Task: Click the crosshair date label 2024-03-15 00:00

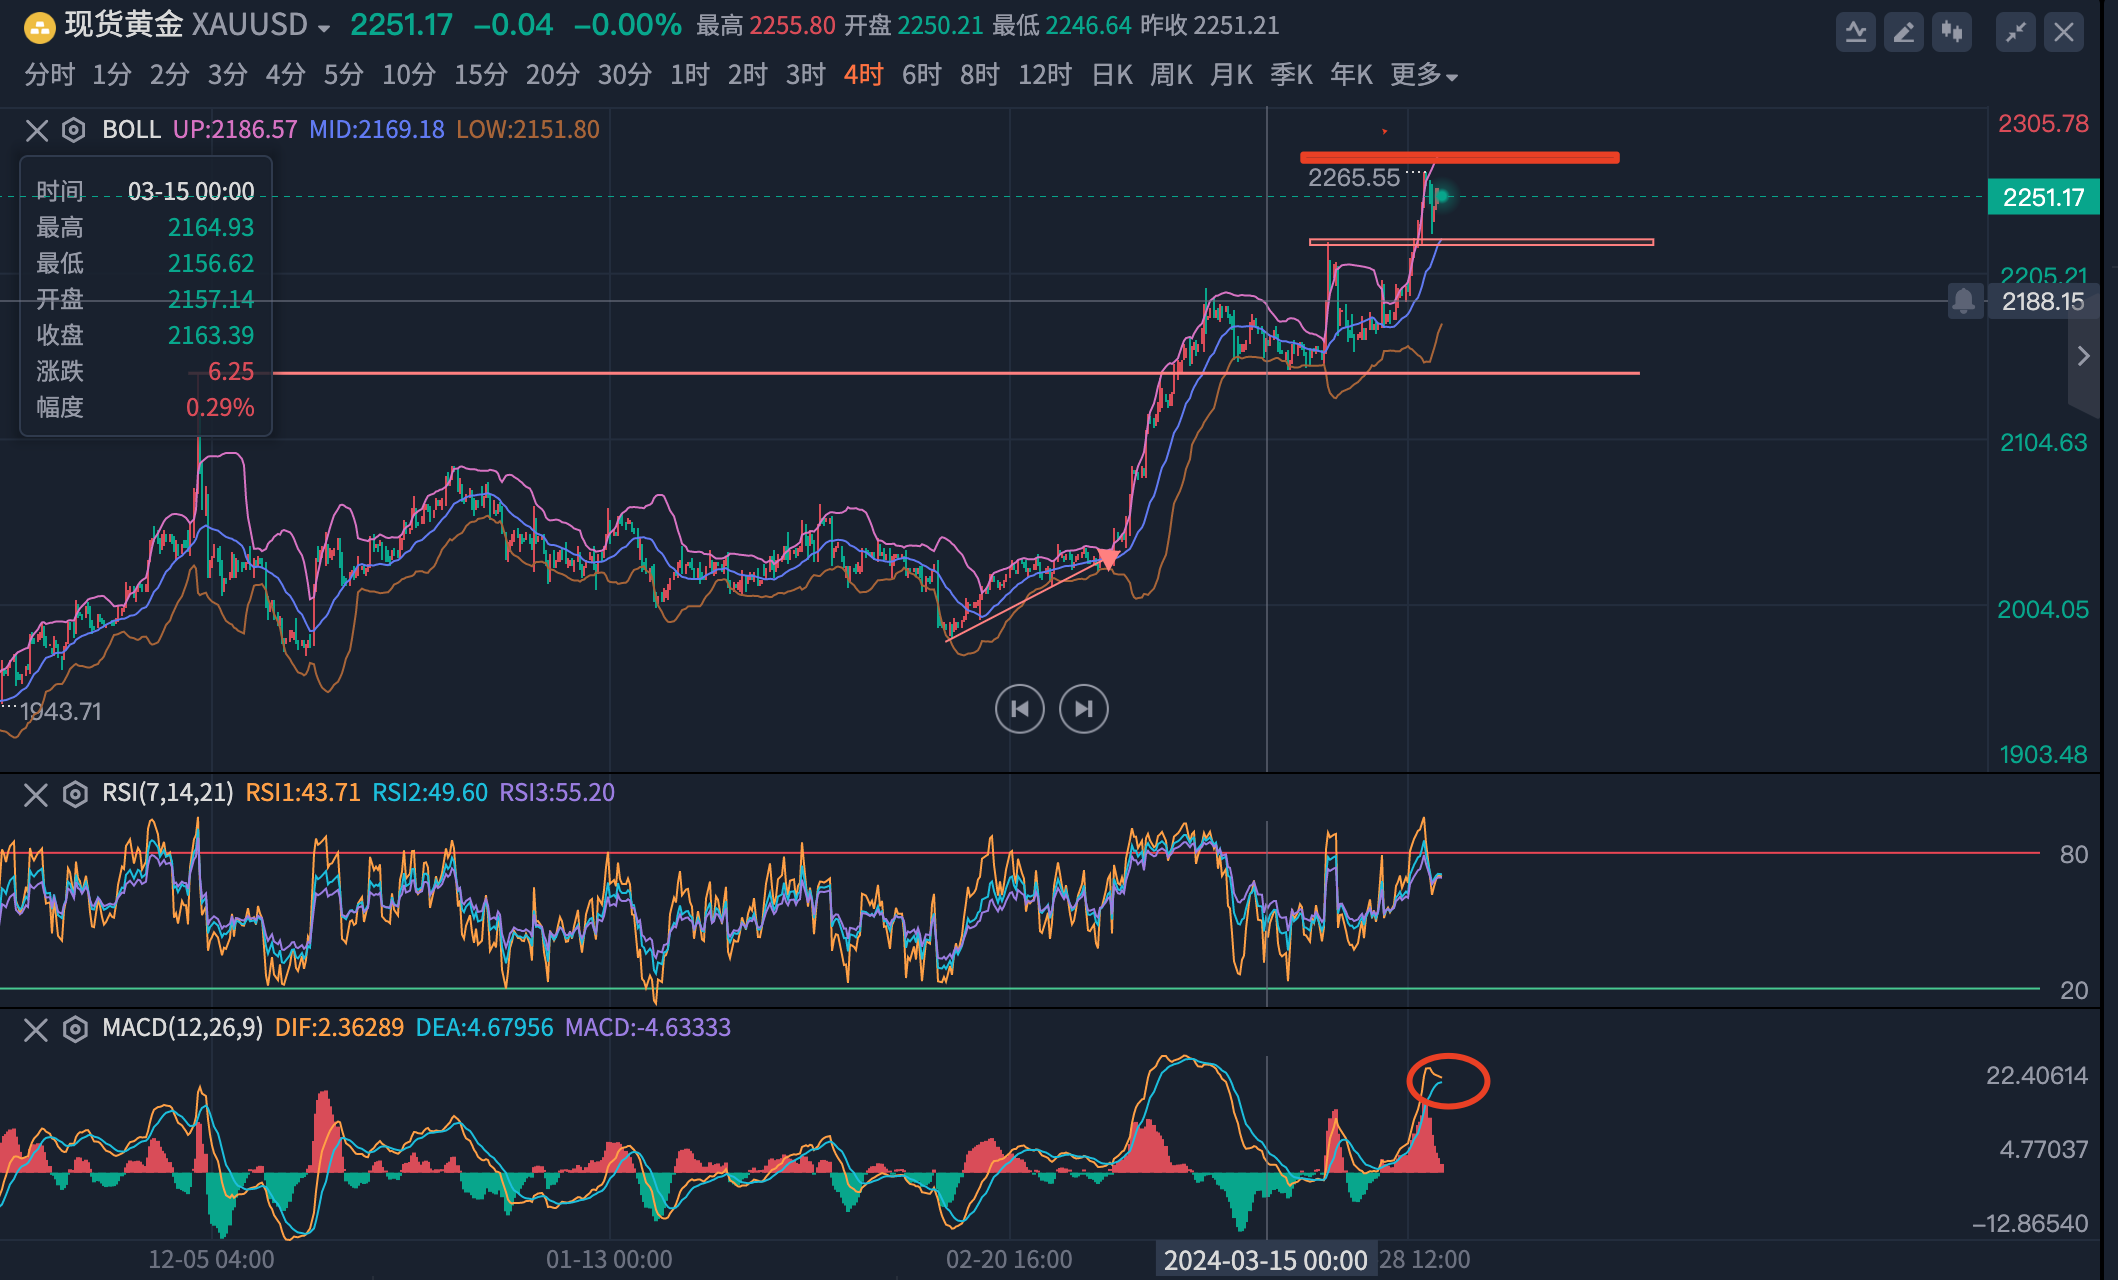Action: click(x=1265, y=1260)
